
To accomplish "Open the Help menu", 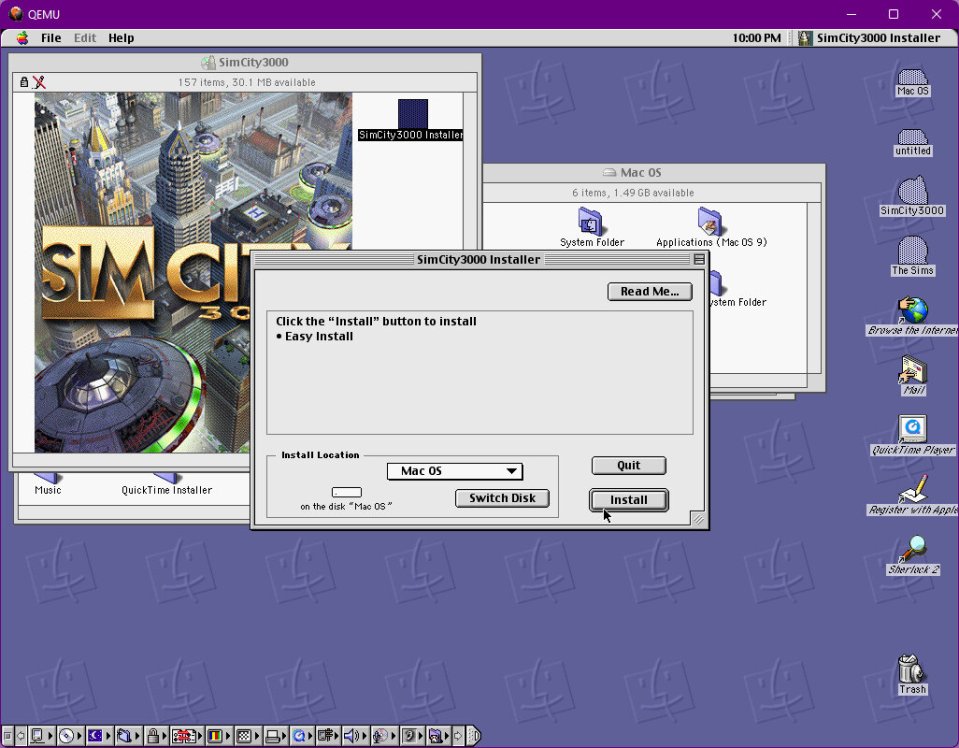I will click(x=121, y=38).
